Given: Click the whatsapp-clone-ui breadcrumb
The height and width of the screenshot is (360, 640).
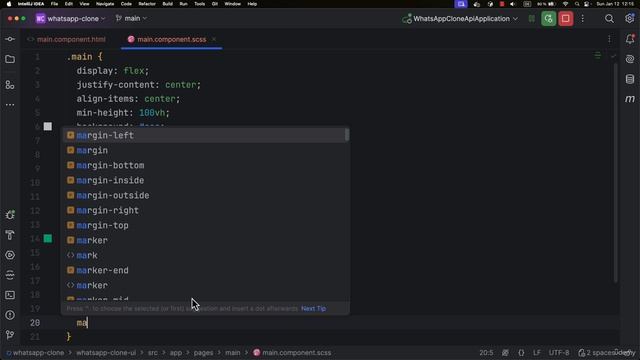Looking at the screenshot, I should click(106, 353).
